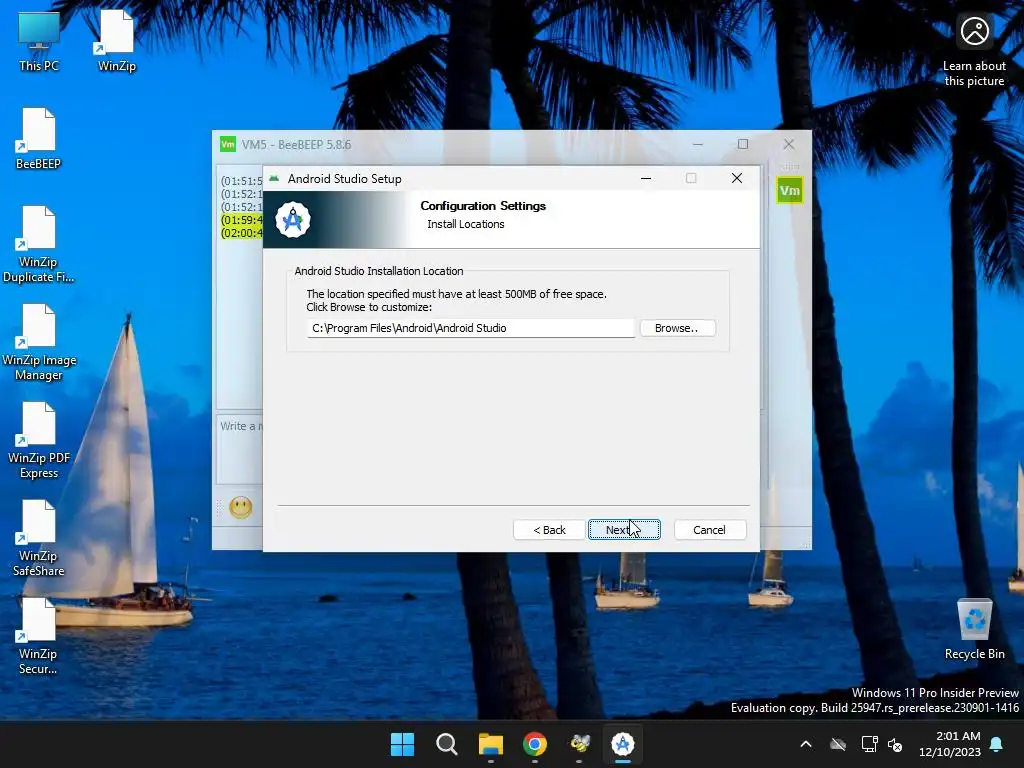Open Google Chrome from the taskbar
Screen dimensions: 1024x768
point(535,744)
